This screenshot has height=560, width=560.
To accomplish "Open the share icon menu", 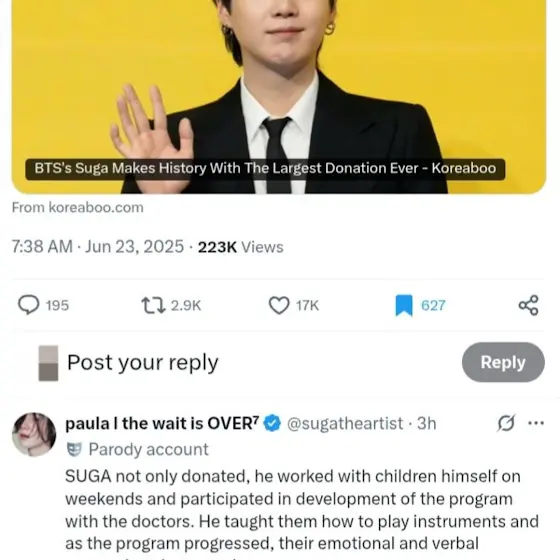I will [x=528, y=305].
